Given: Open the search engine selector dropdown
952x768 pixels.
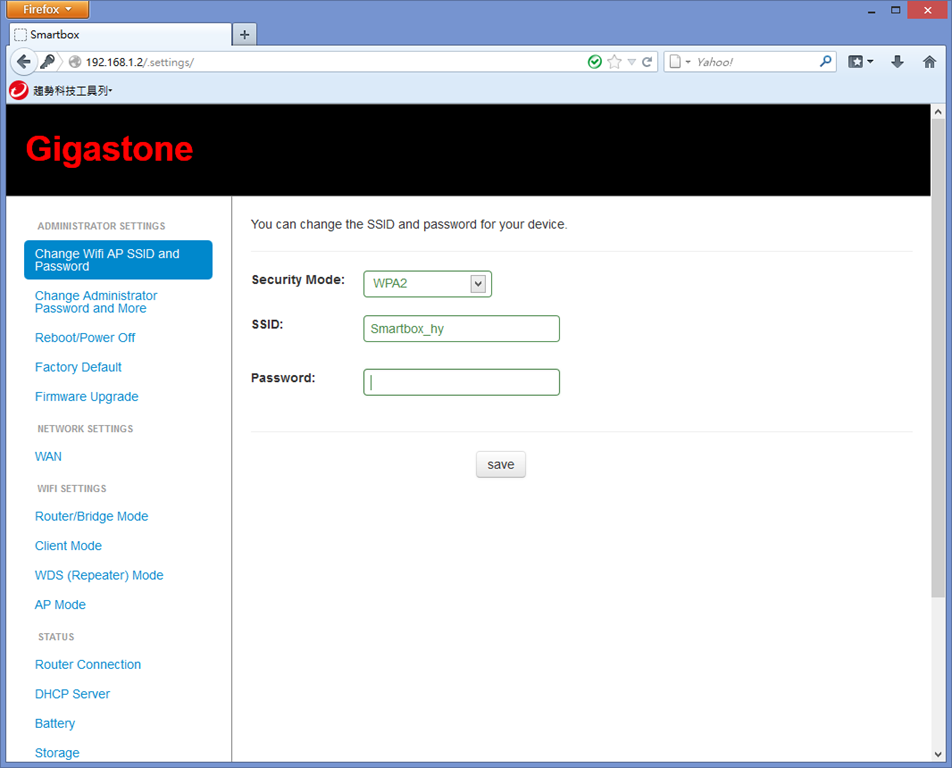Looking at the screenshot, I should [x=679, y=62].
